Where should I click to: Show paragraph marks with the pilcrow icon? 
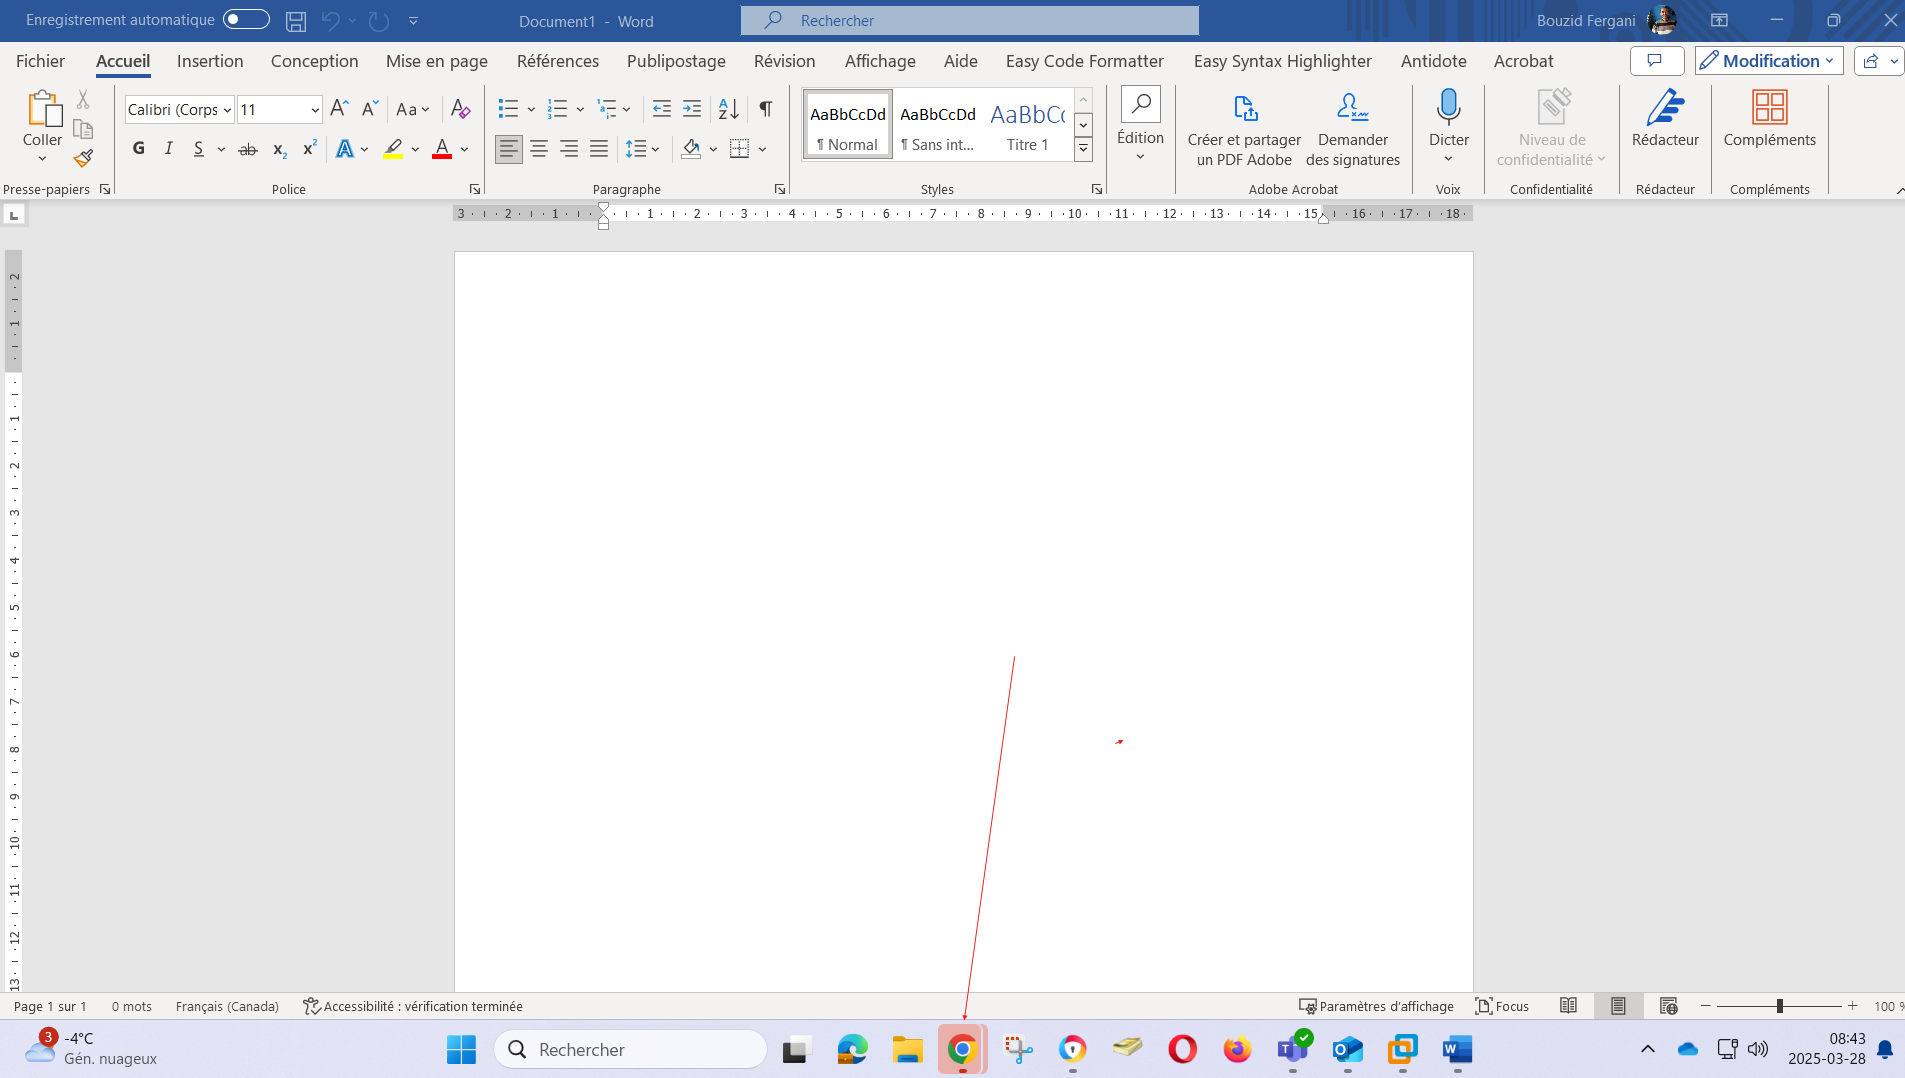[x=765, y=109]
